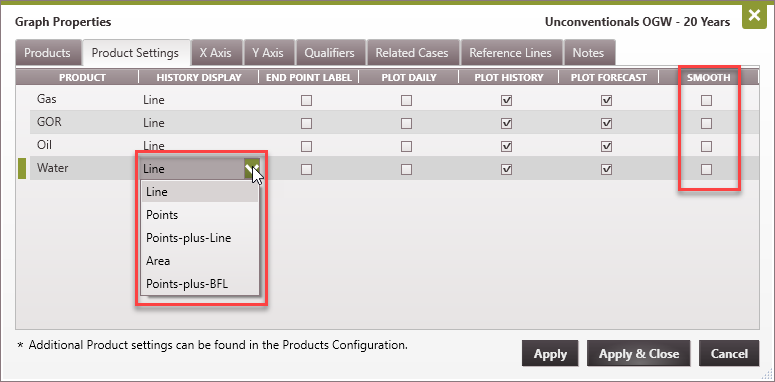
Task: Open the Y Axis tab
Action: [268, 53]
